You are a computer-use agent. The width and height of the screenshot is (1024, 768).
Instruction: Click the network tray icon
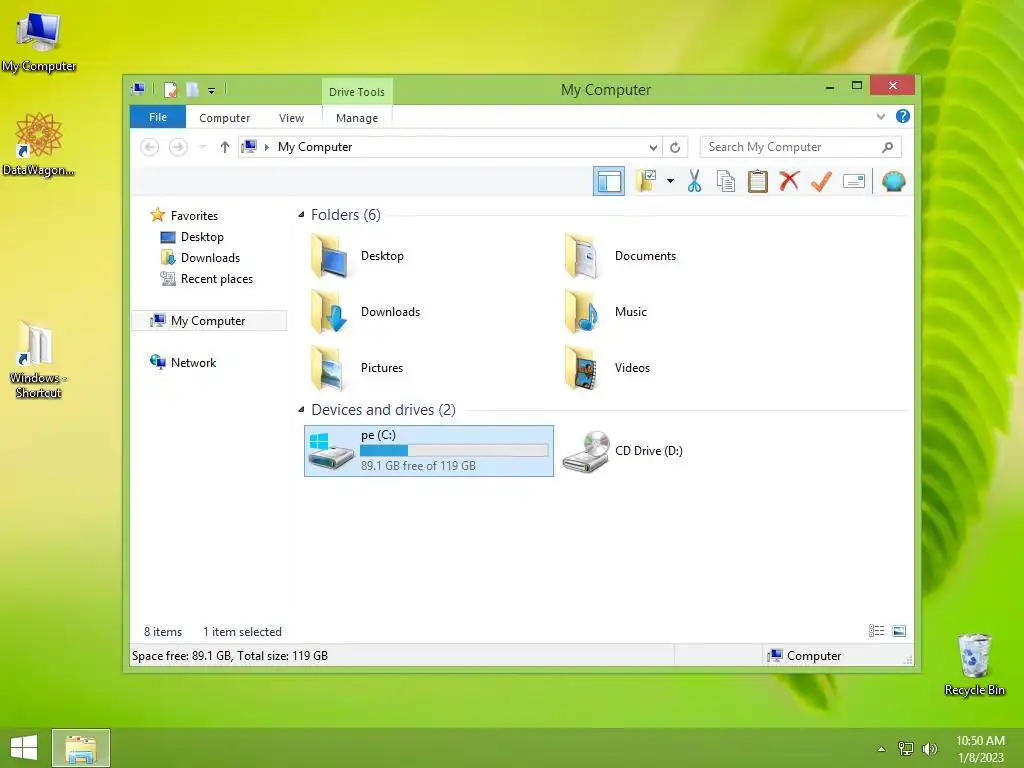point(906,748)
